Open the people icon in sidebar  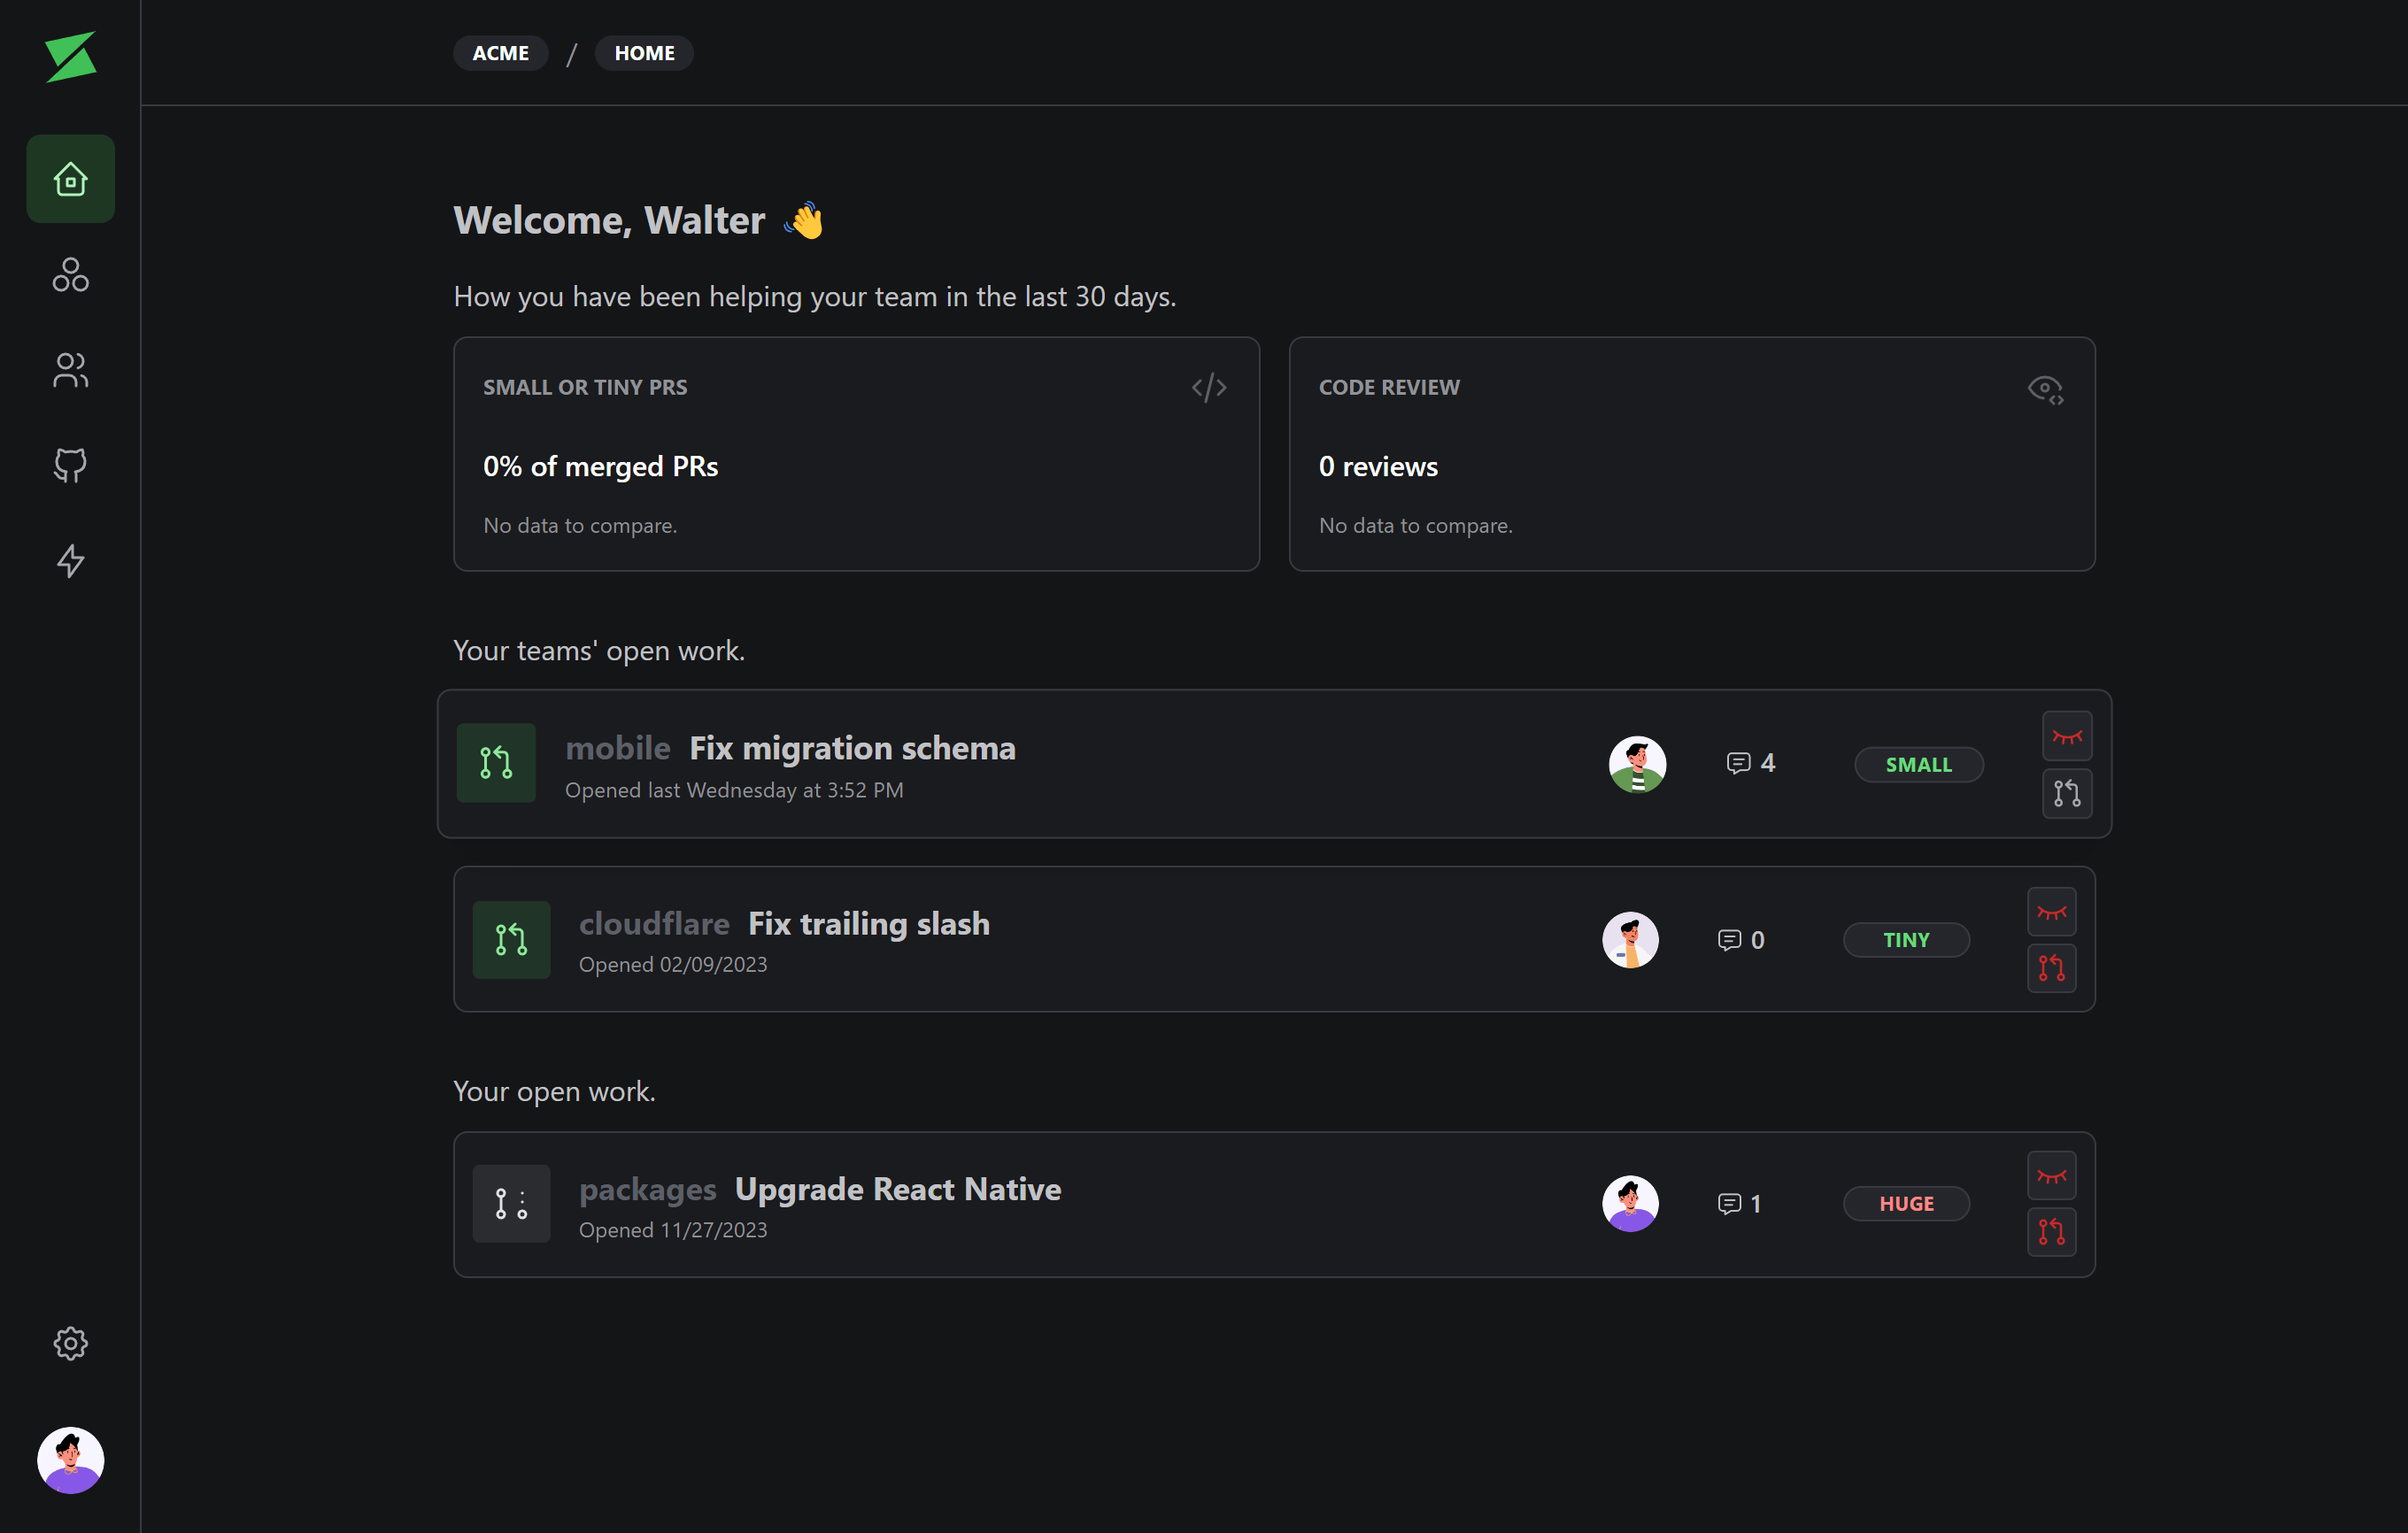point(70,370)
